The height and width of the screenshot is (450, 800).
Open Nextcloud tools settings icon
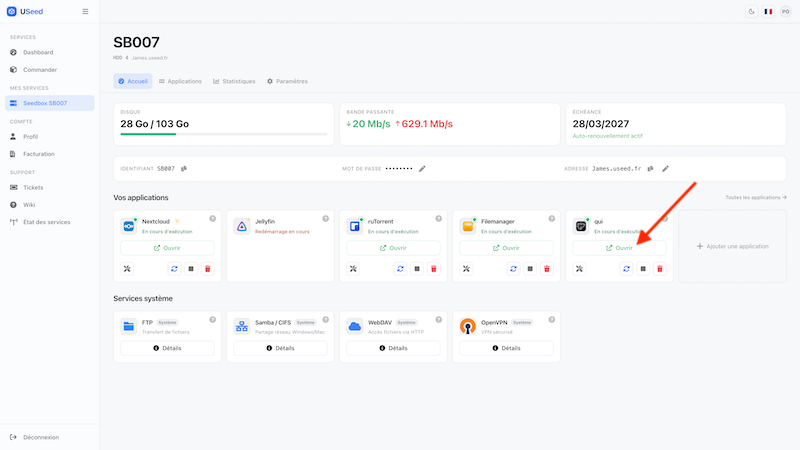pos(127,269)
